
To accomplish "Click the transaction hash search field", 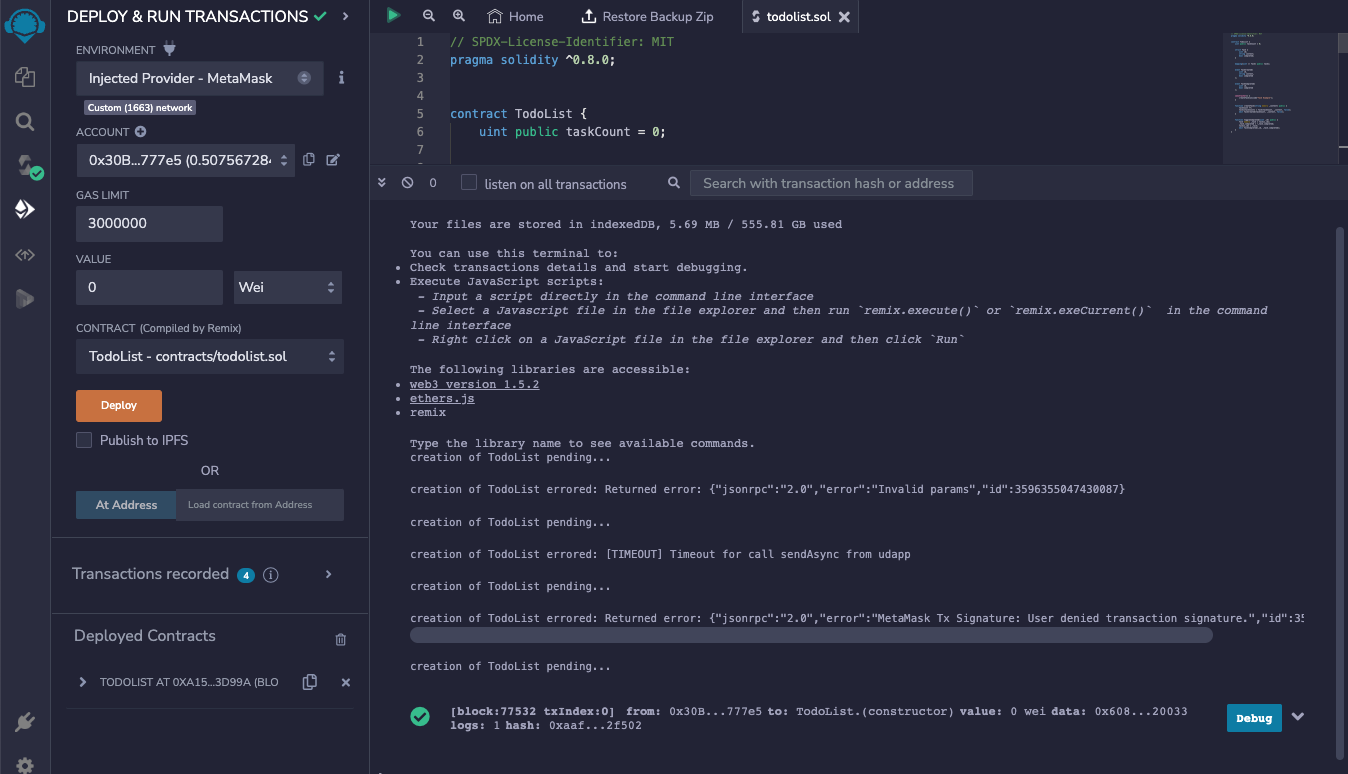I will 831,183.
